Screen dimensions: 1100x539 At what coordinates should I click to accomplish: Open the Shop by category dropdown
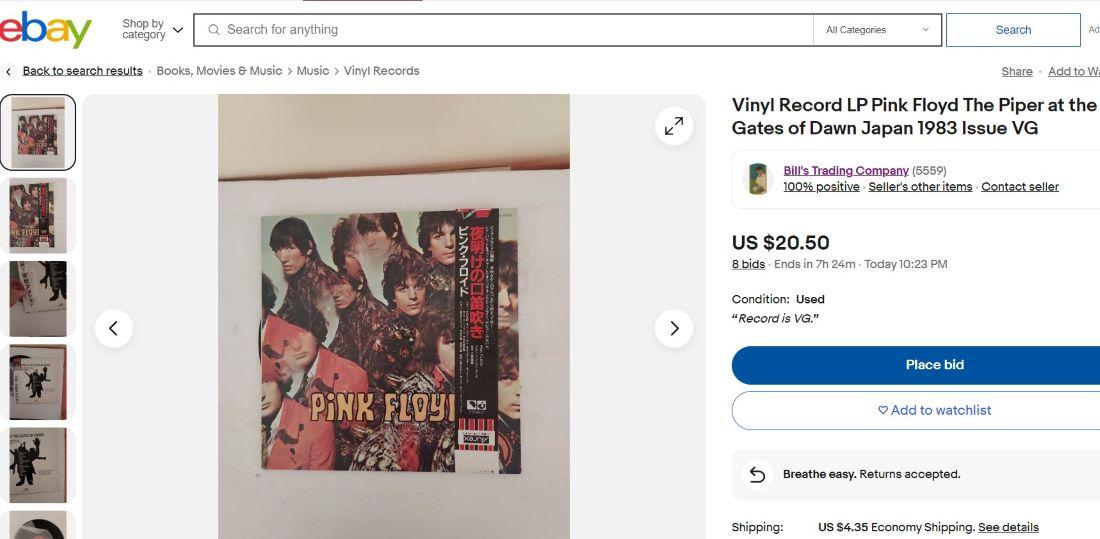pyautogui.click(x=152, y=30)
